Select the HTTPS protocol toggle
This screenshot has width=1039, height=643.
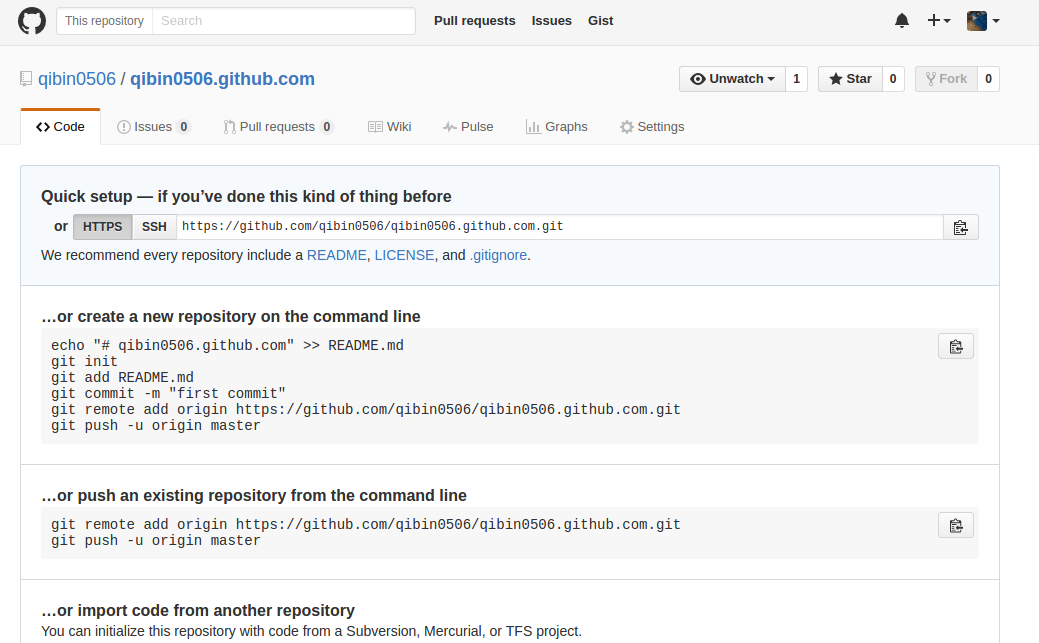(103, 227)
